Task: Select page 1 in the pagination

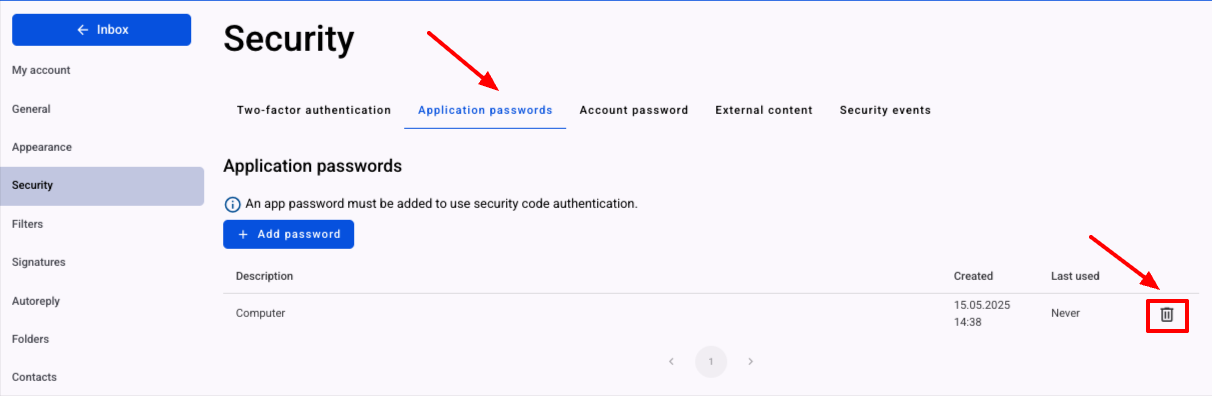Action: pos(711,361)
